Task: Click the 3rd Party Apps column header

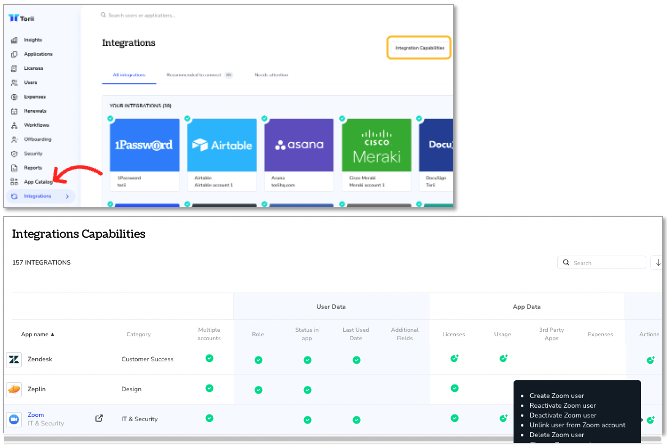Action: [551, 334]
